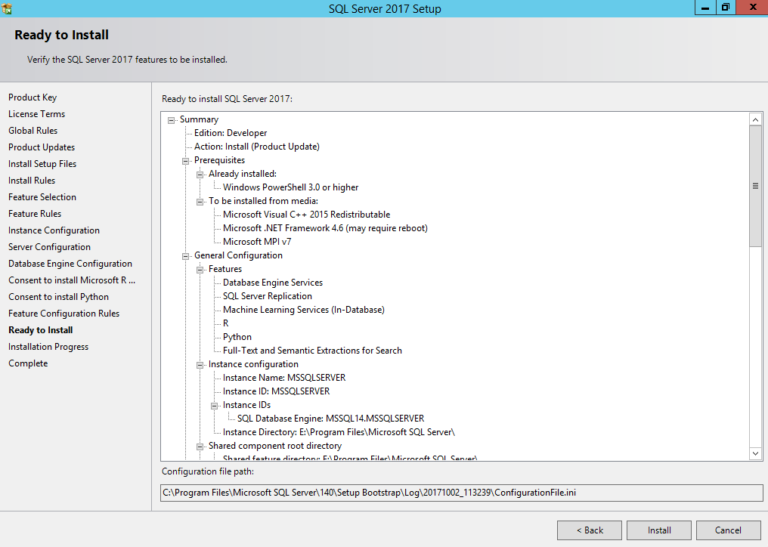Viewport: 768px width, 547px height.
Task: Collapse the Instance IDs node
Action: (x=214, y=405)
